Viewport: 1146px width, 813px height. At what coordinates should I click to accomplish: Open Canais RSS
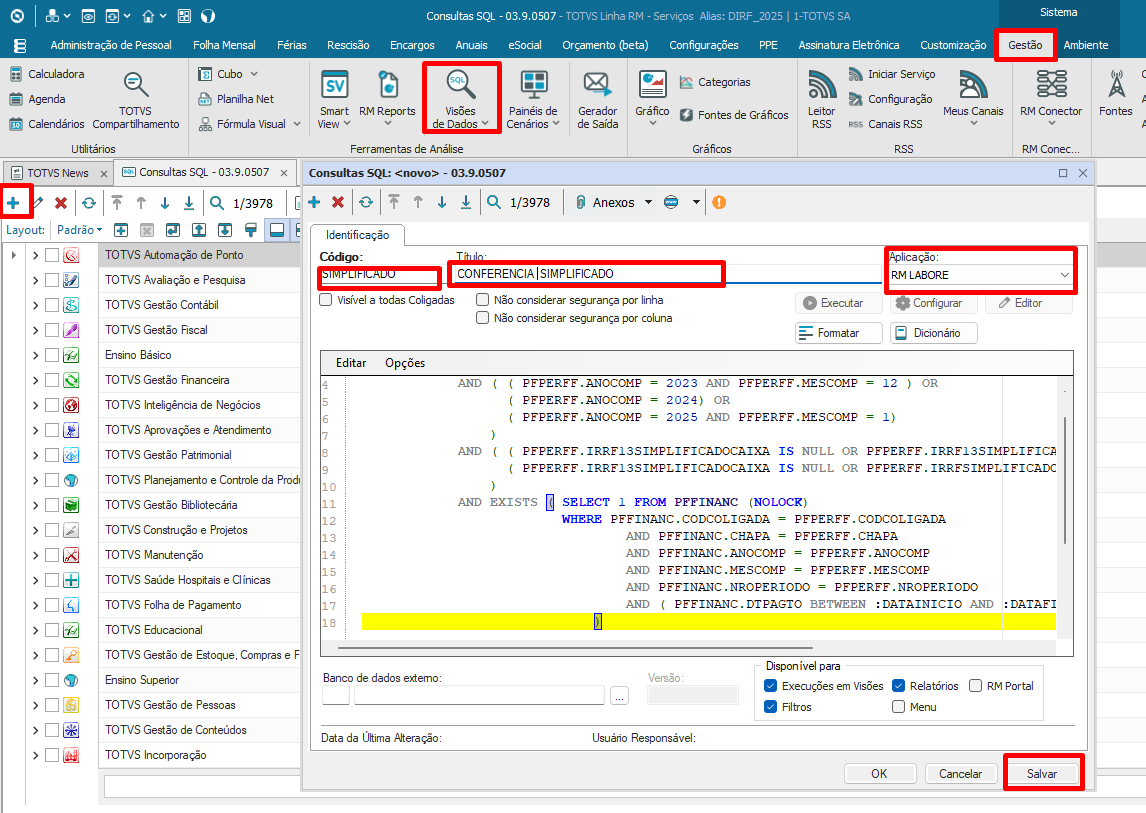click(885, 124)
